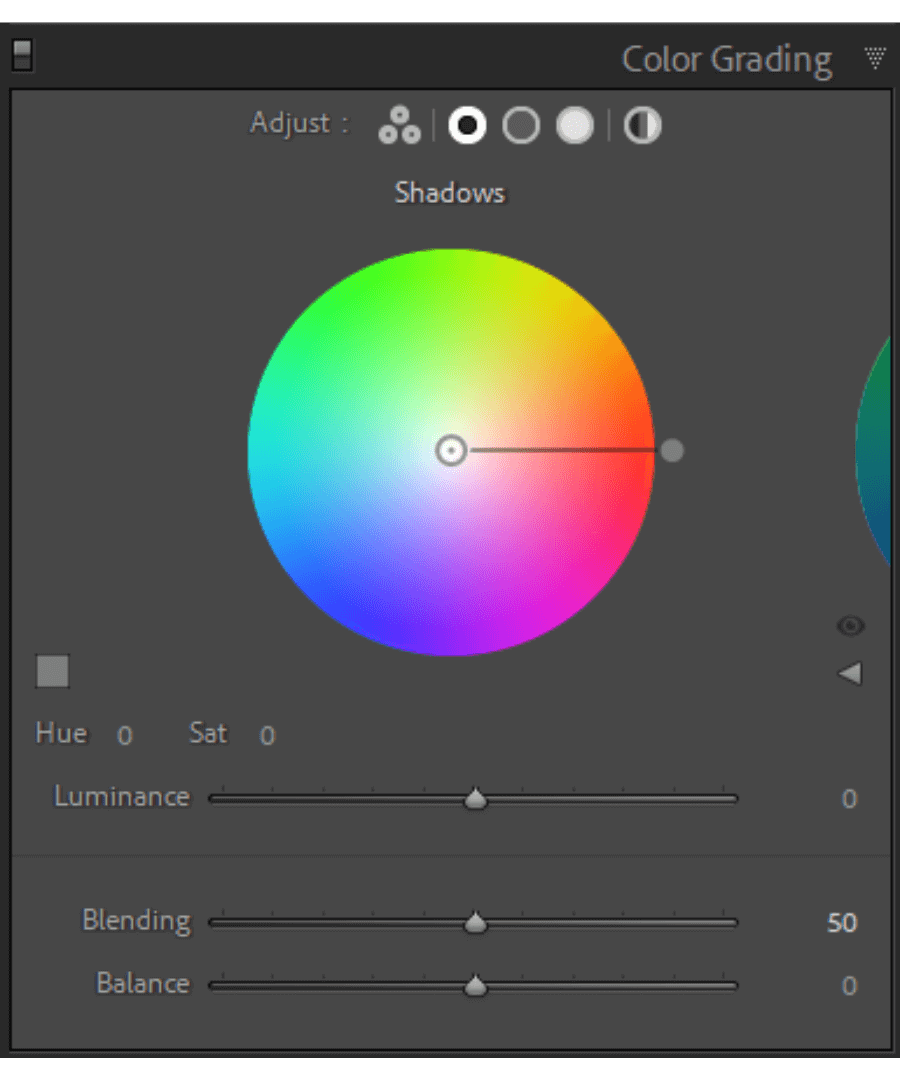Select the Global adjust icon
This screenshot has width=900, height=1080.
click(642, 125)
